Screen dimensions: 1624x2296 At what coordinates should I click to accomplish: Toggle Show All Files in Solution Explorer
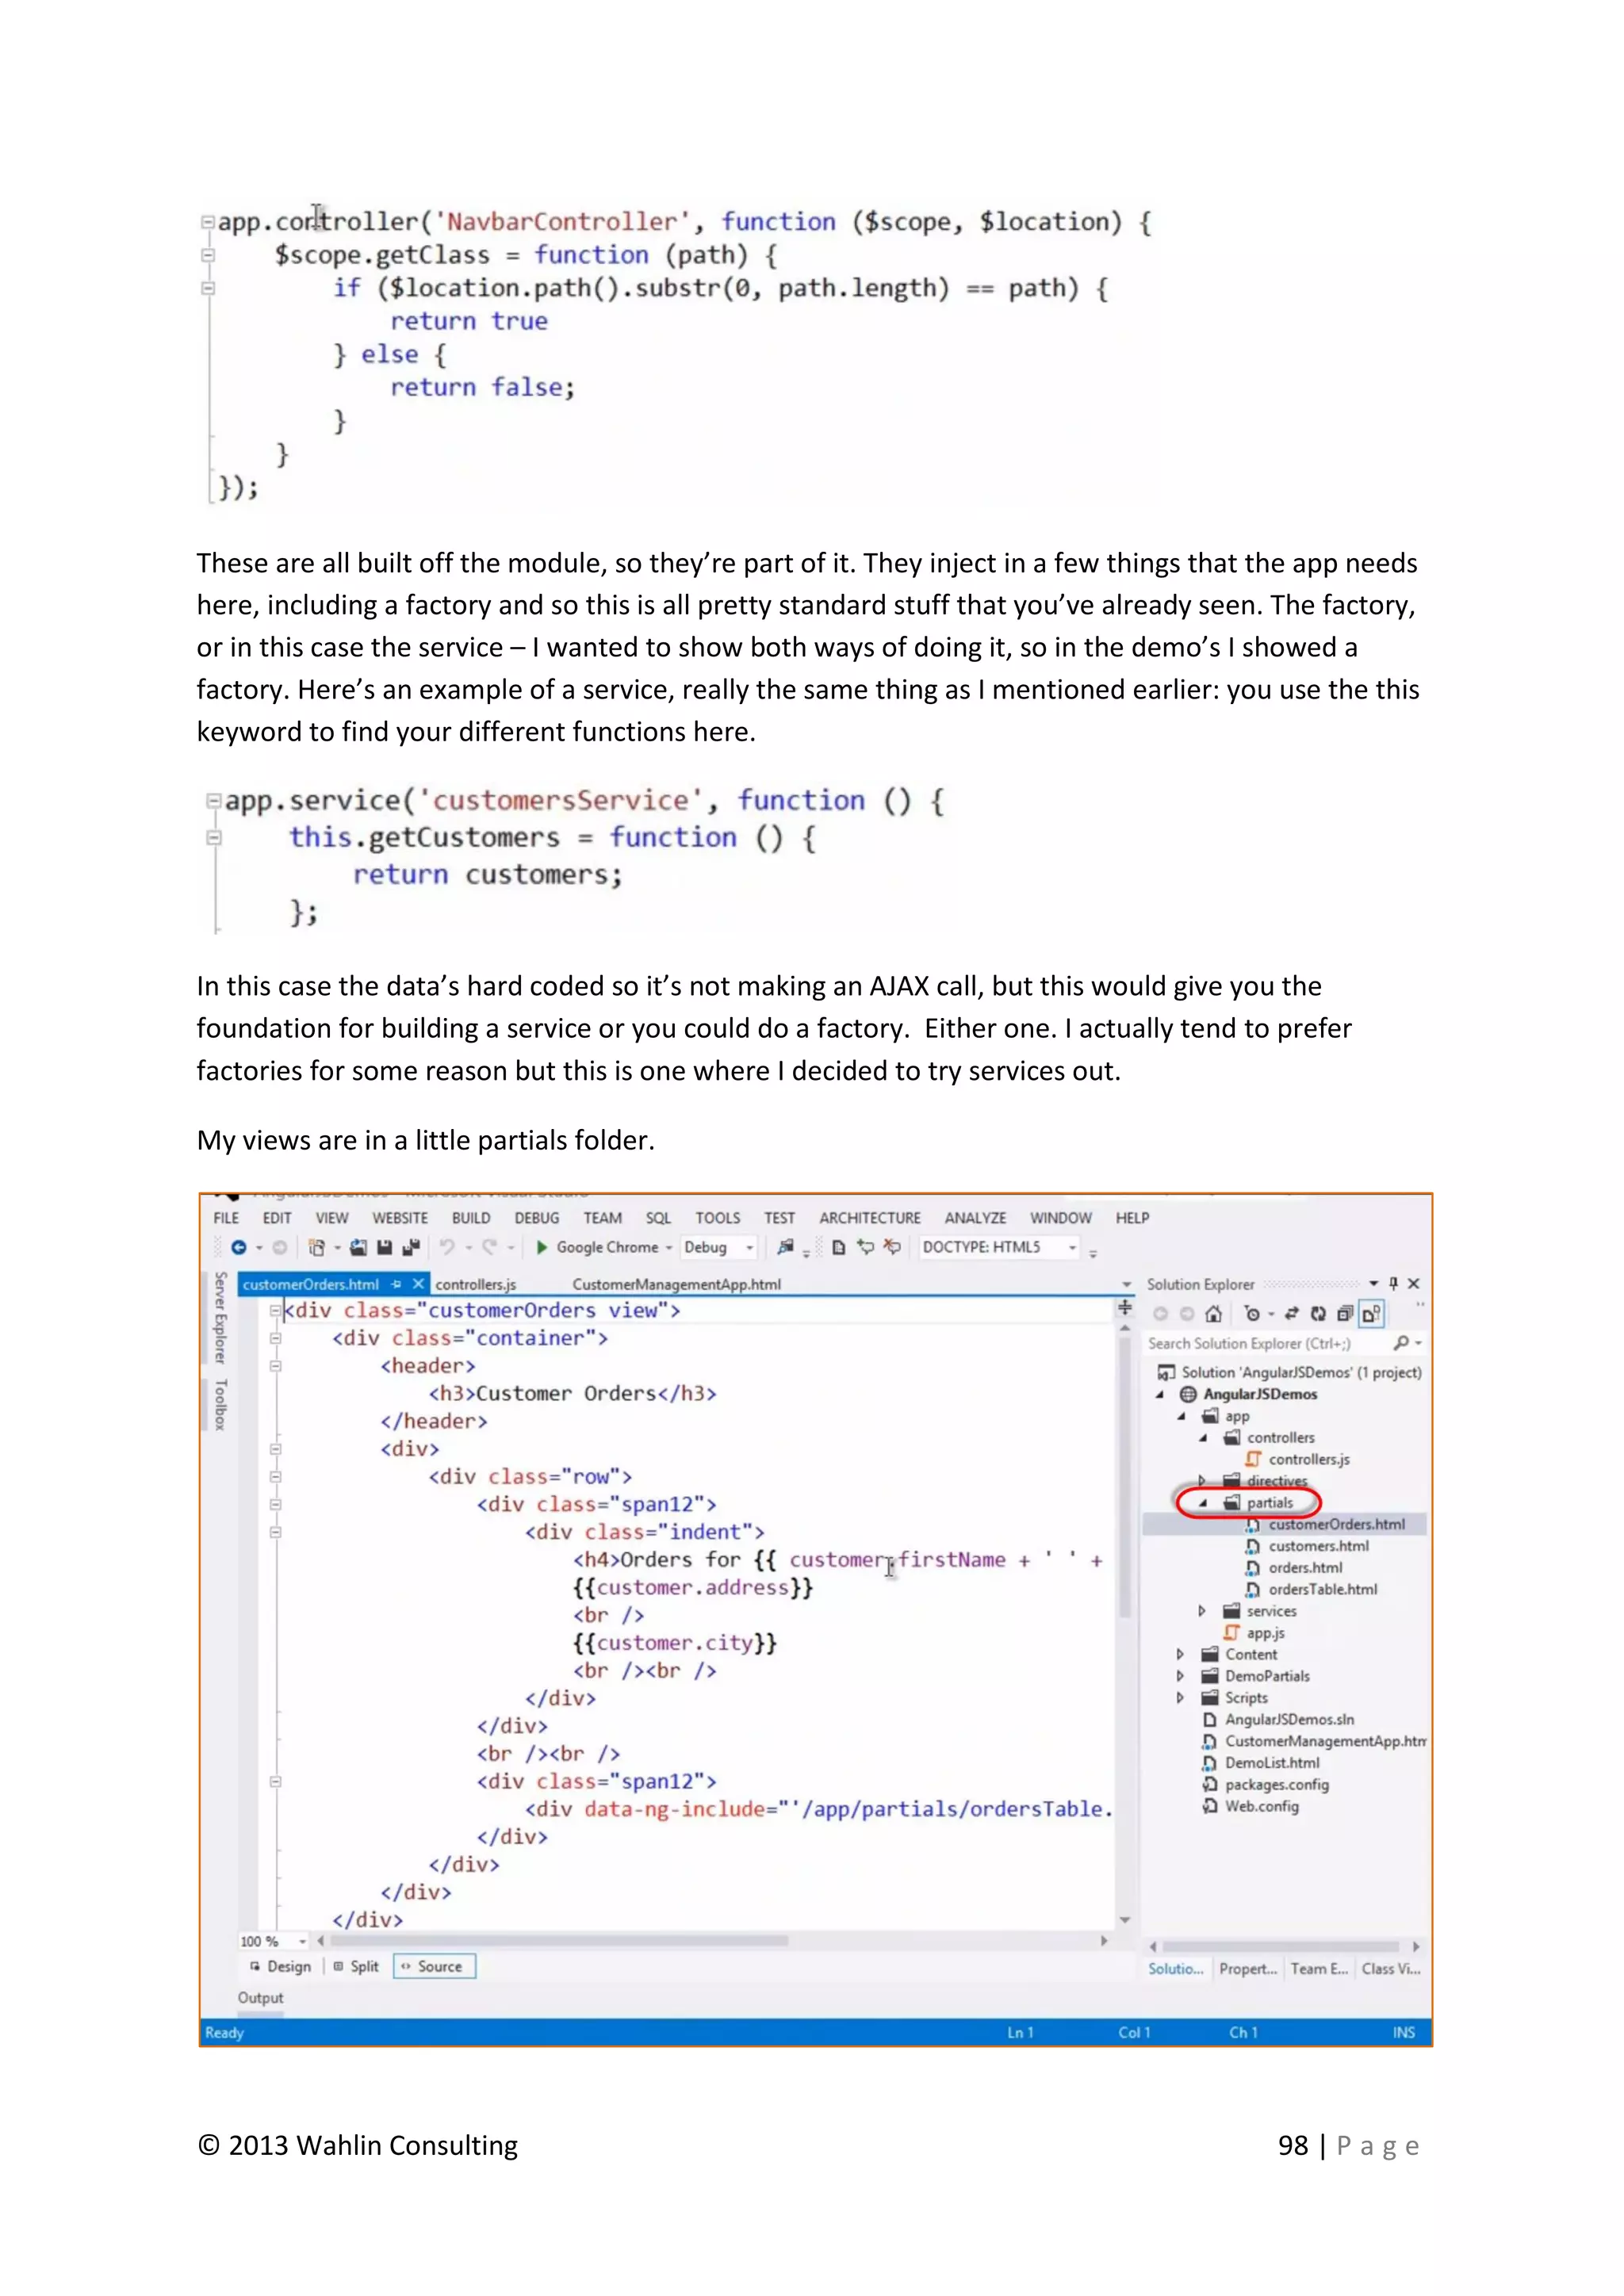[1371, 1314]
